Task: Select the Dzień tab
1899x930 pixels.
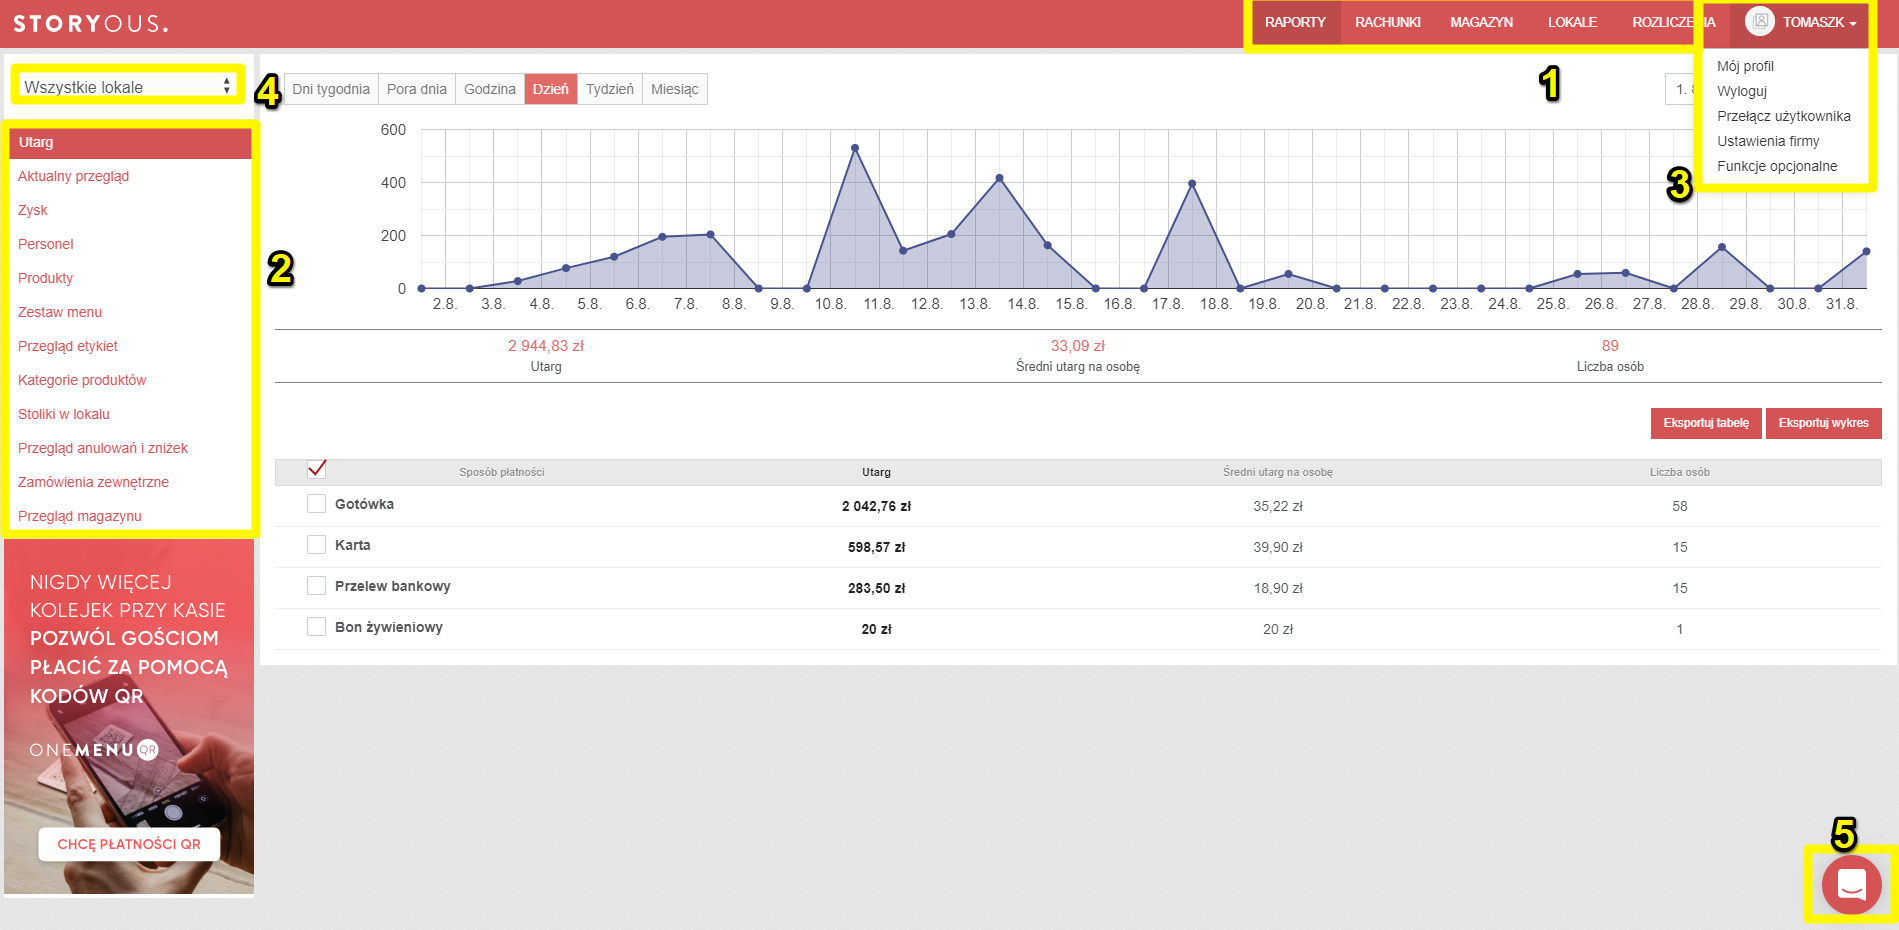Action: [x=551, y=89]
